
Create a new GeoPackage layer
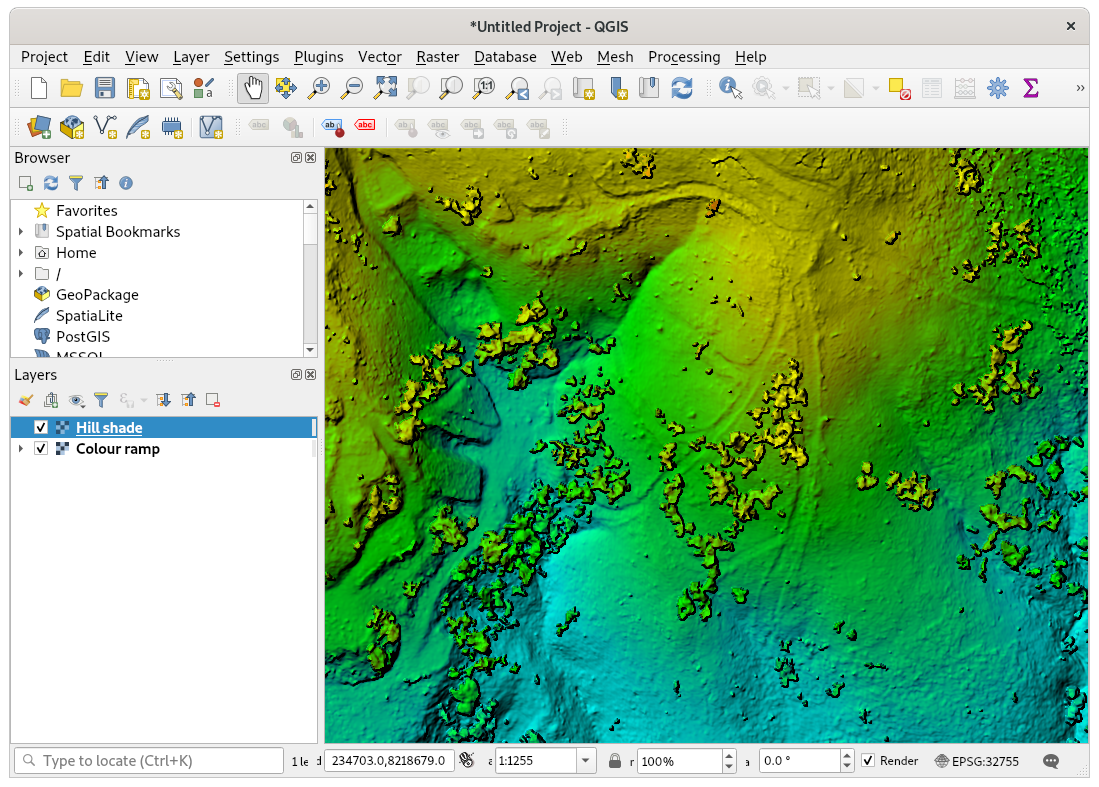(71, 127)
